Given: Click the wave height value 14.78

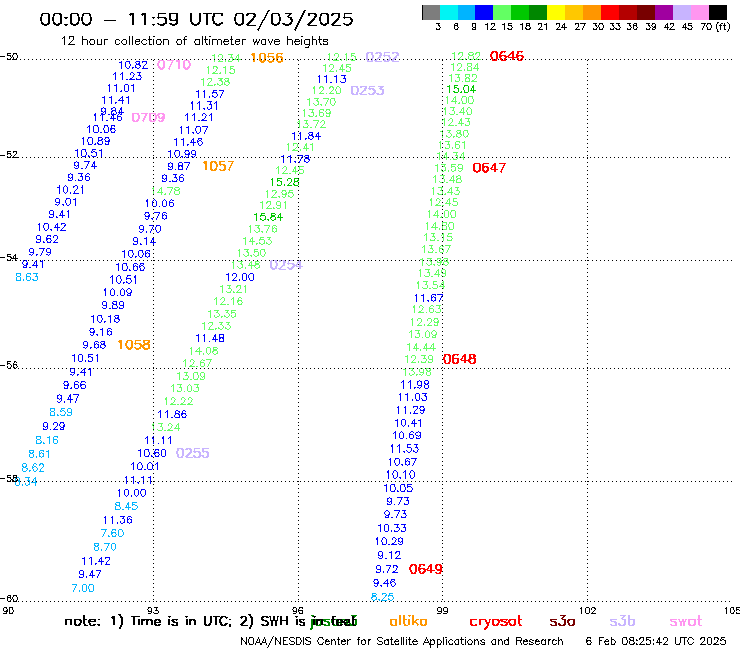Looking at the screenshot, I should tap(166, 191).
